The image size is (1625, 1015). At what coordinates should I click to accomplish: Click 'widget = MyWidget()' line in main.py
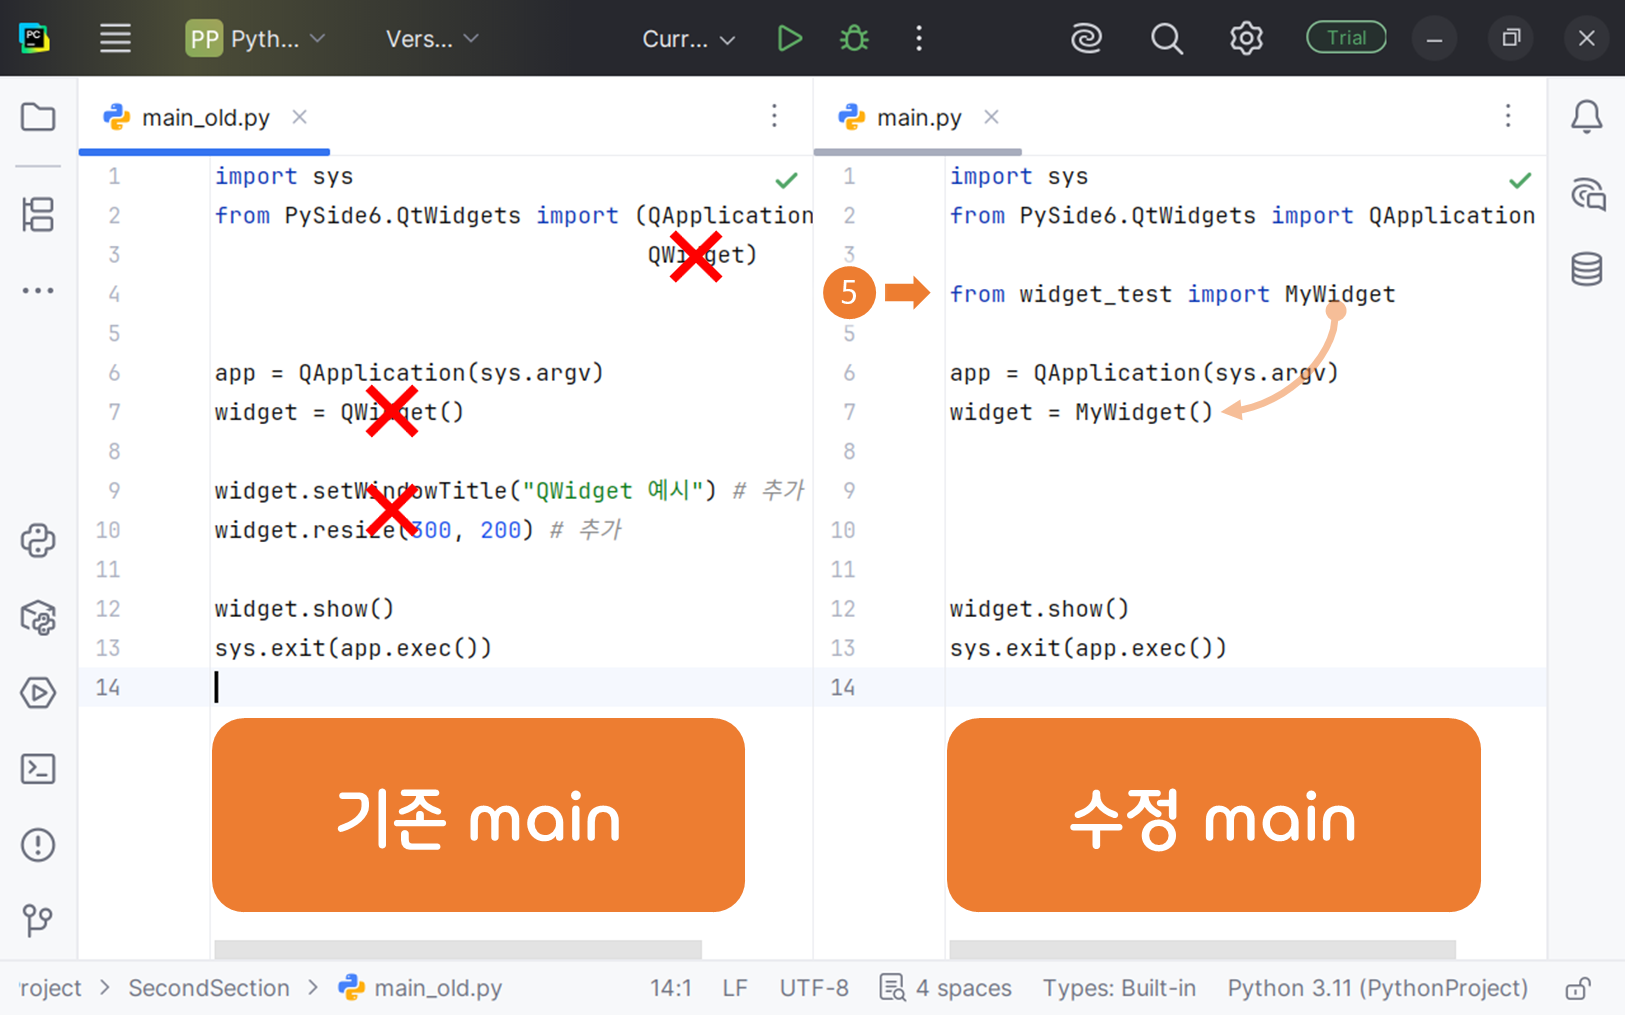pos(1081,412)
